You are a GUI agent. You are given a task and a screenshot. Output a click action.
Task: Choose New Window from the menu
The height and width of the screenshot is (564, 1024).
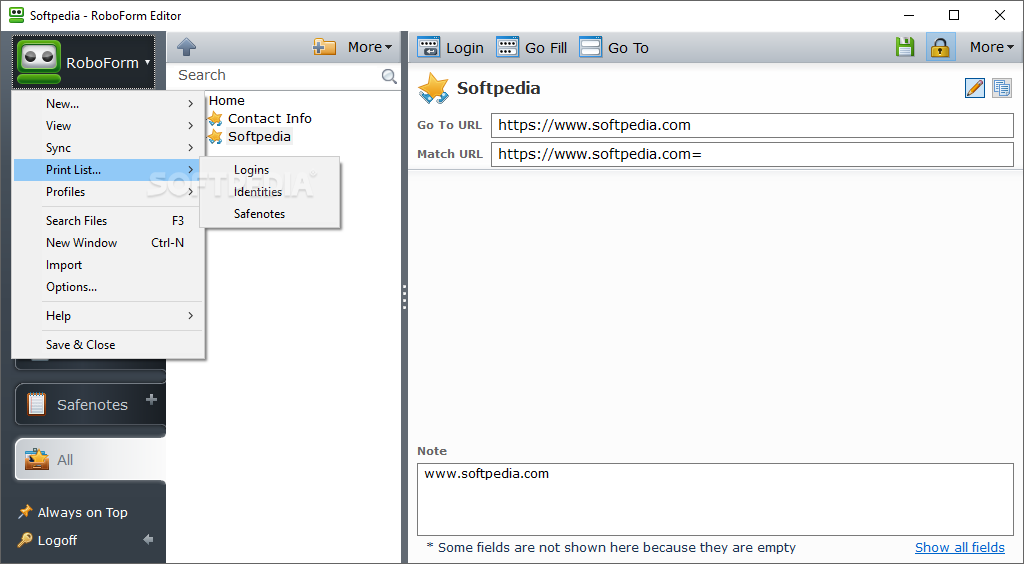[108, 243]
